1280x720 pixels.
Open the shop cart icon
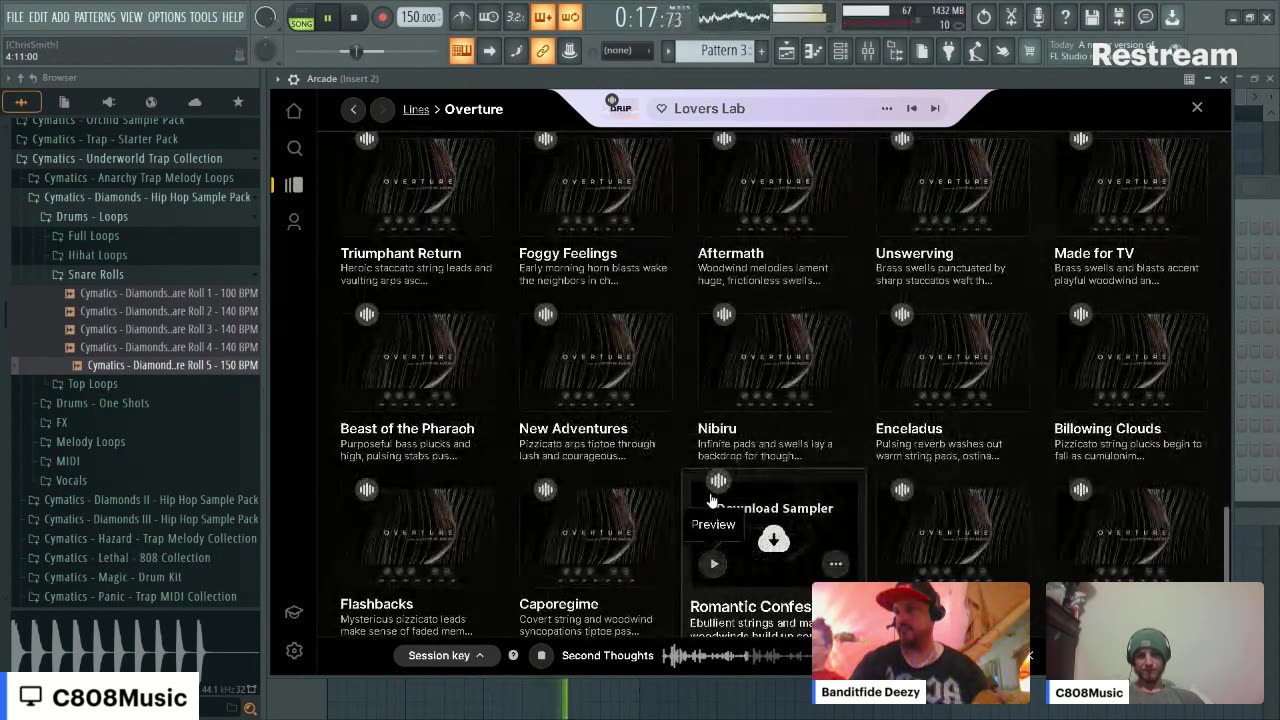pyautogui.click(x=1029, y=51)
